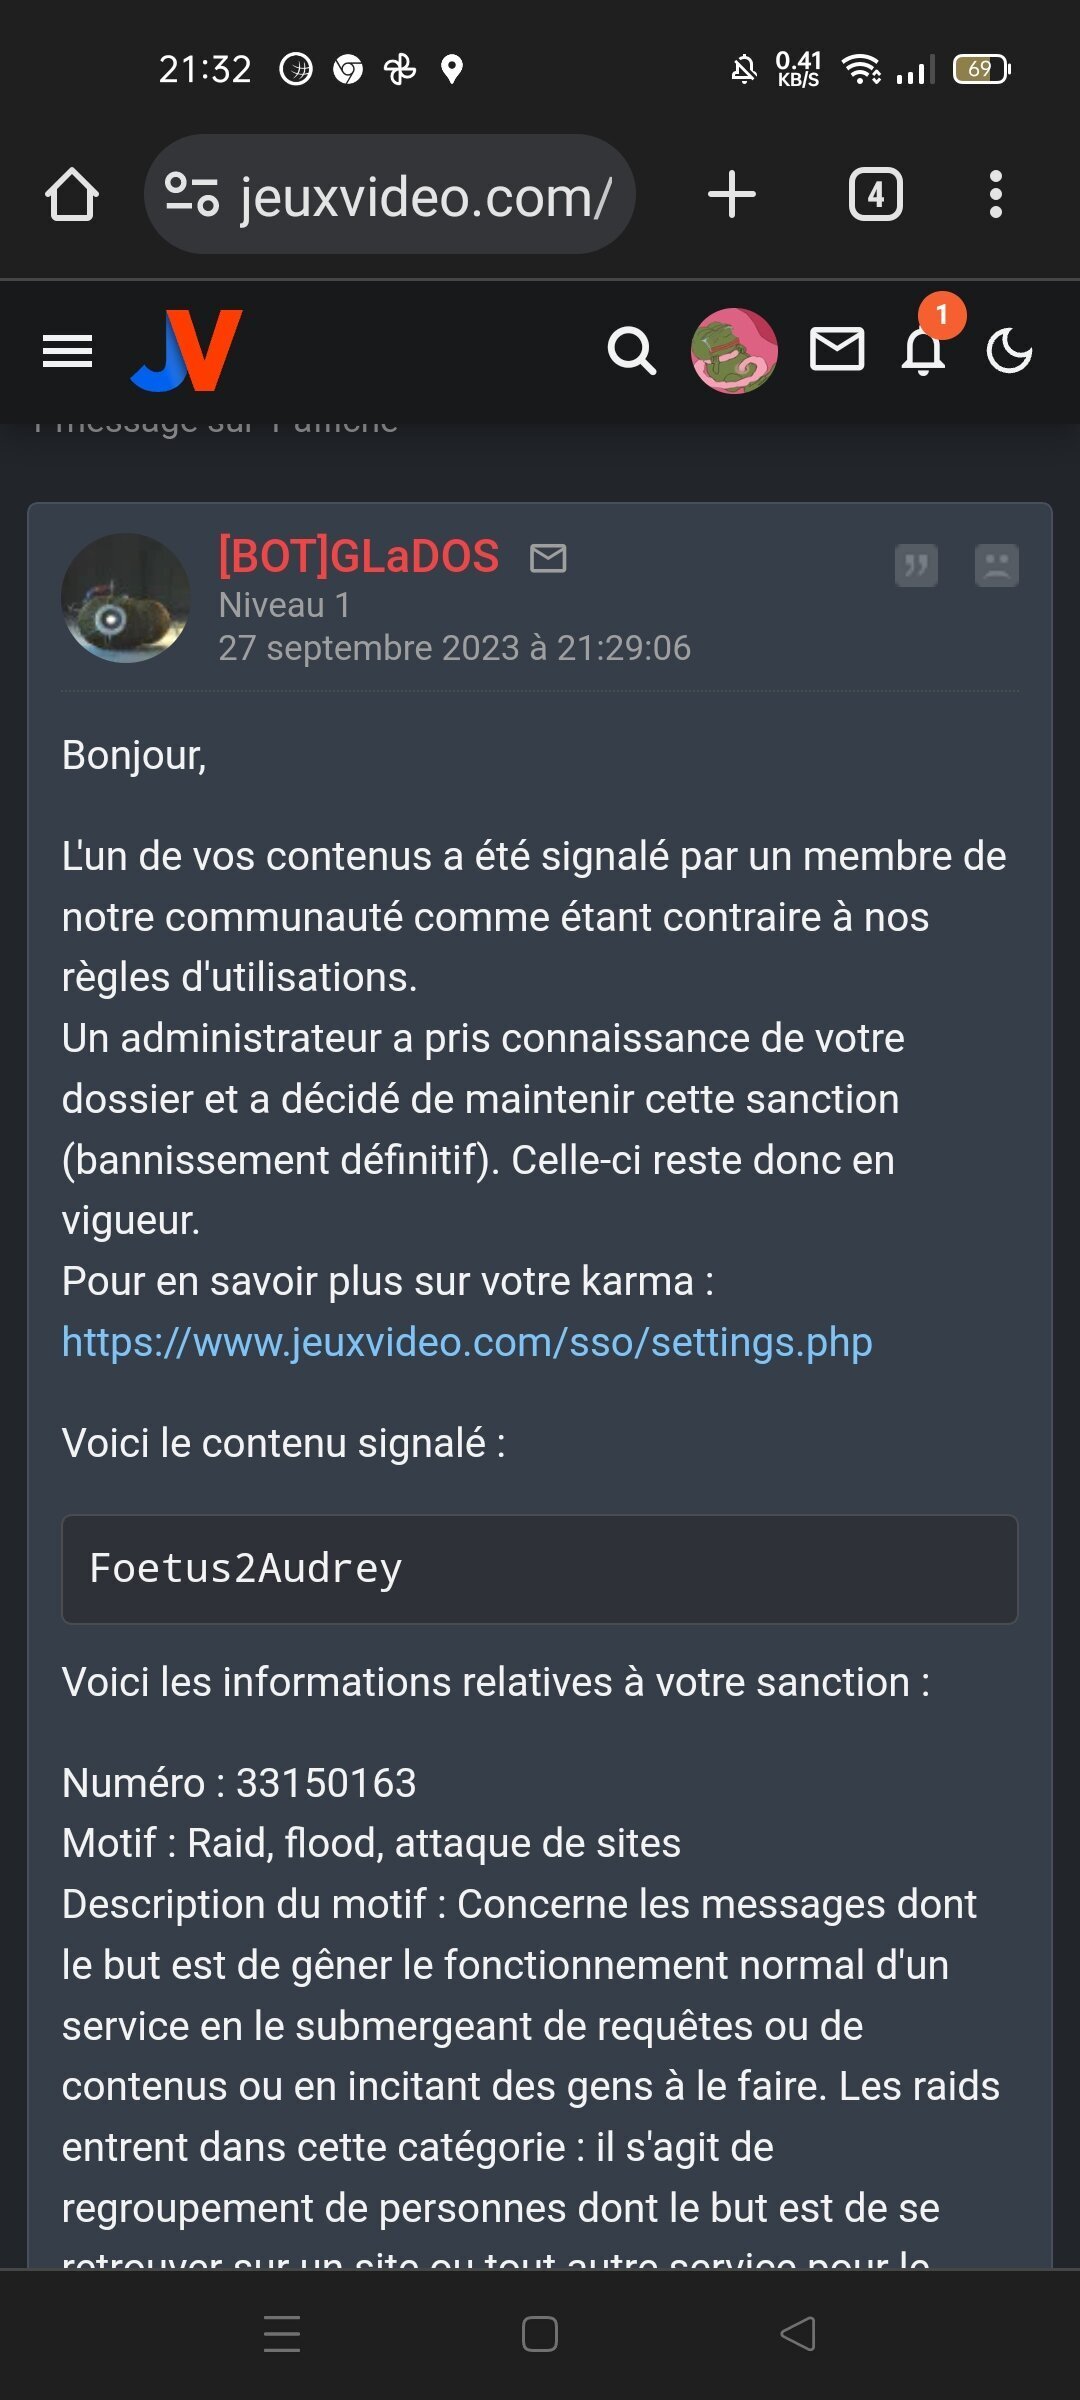The image size is (1080, 2400).
Task: View notifications bell with badge
Action: point(925,345)
